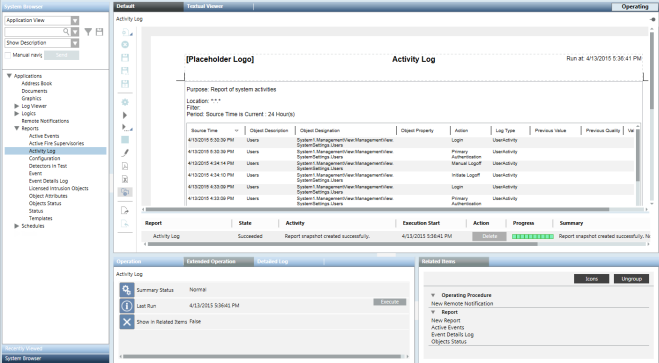Click the PDF export icon in report toolbar
The width and height of the screenshot is (659, 363).
(x=125, y=166)
